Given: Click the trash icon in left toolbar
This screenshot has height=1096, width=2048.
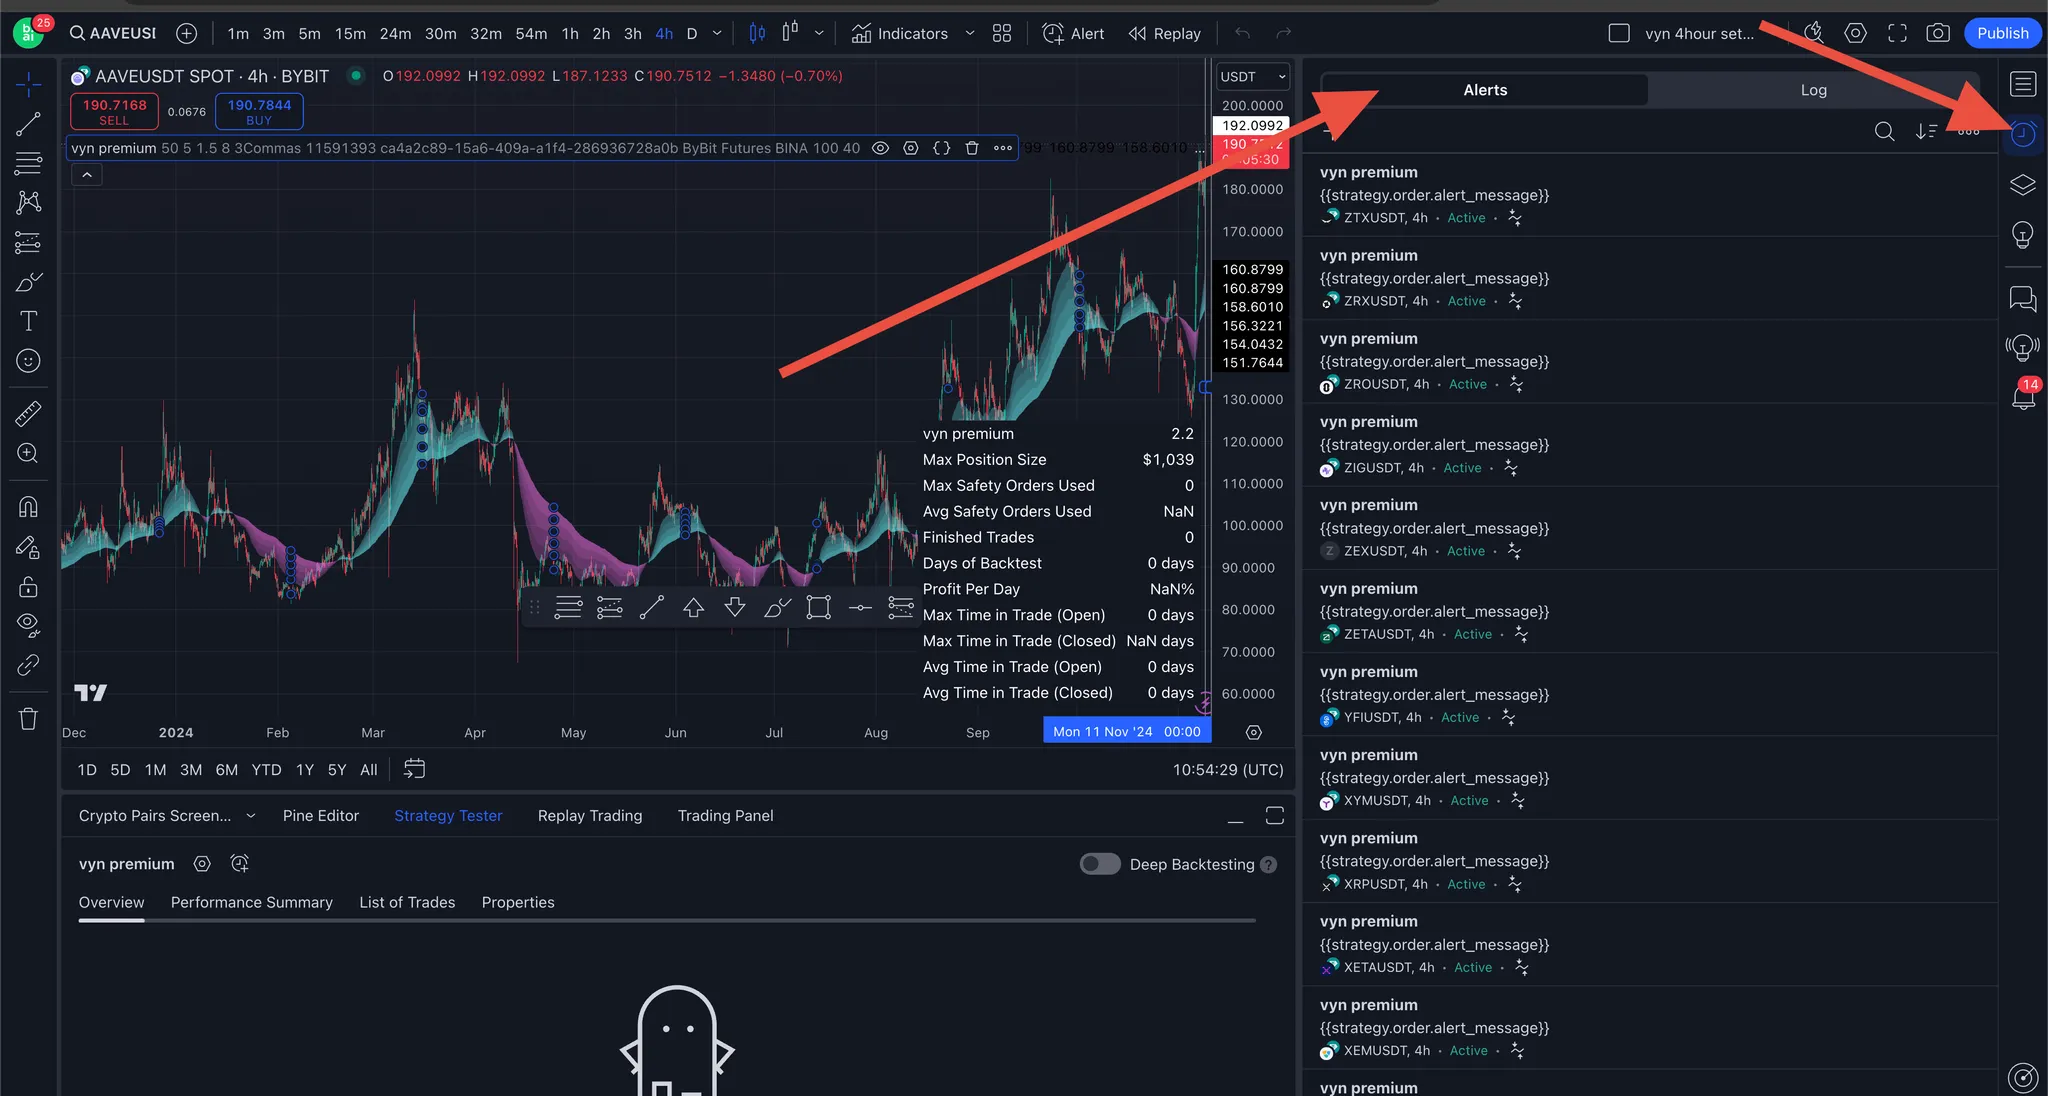Looking at the screenshot, I should point(28,719).
